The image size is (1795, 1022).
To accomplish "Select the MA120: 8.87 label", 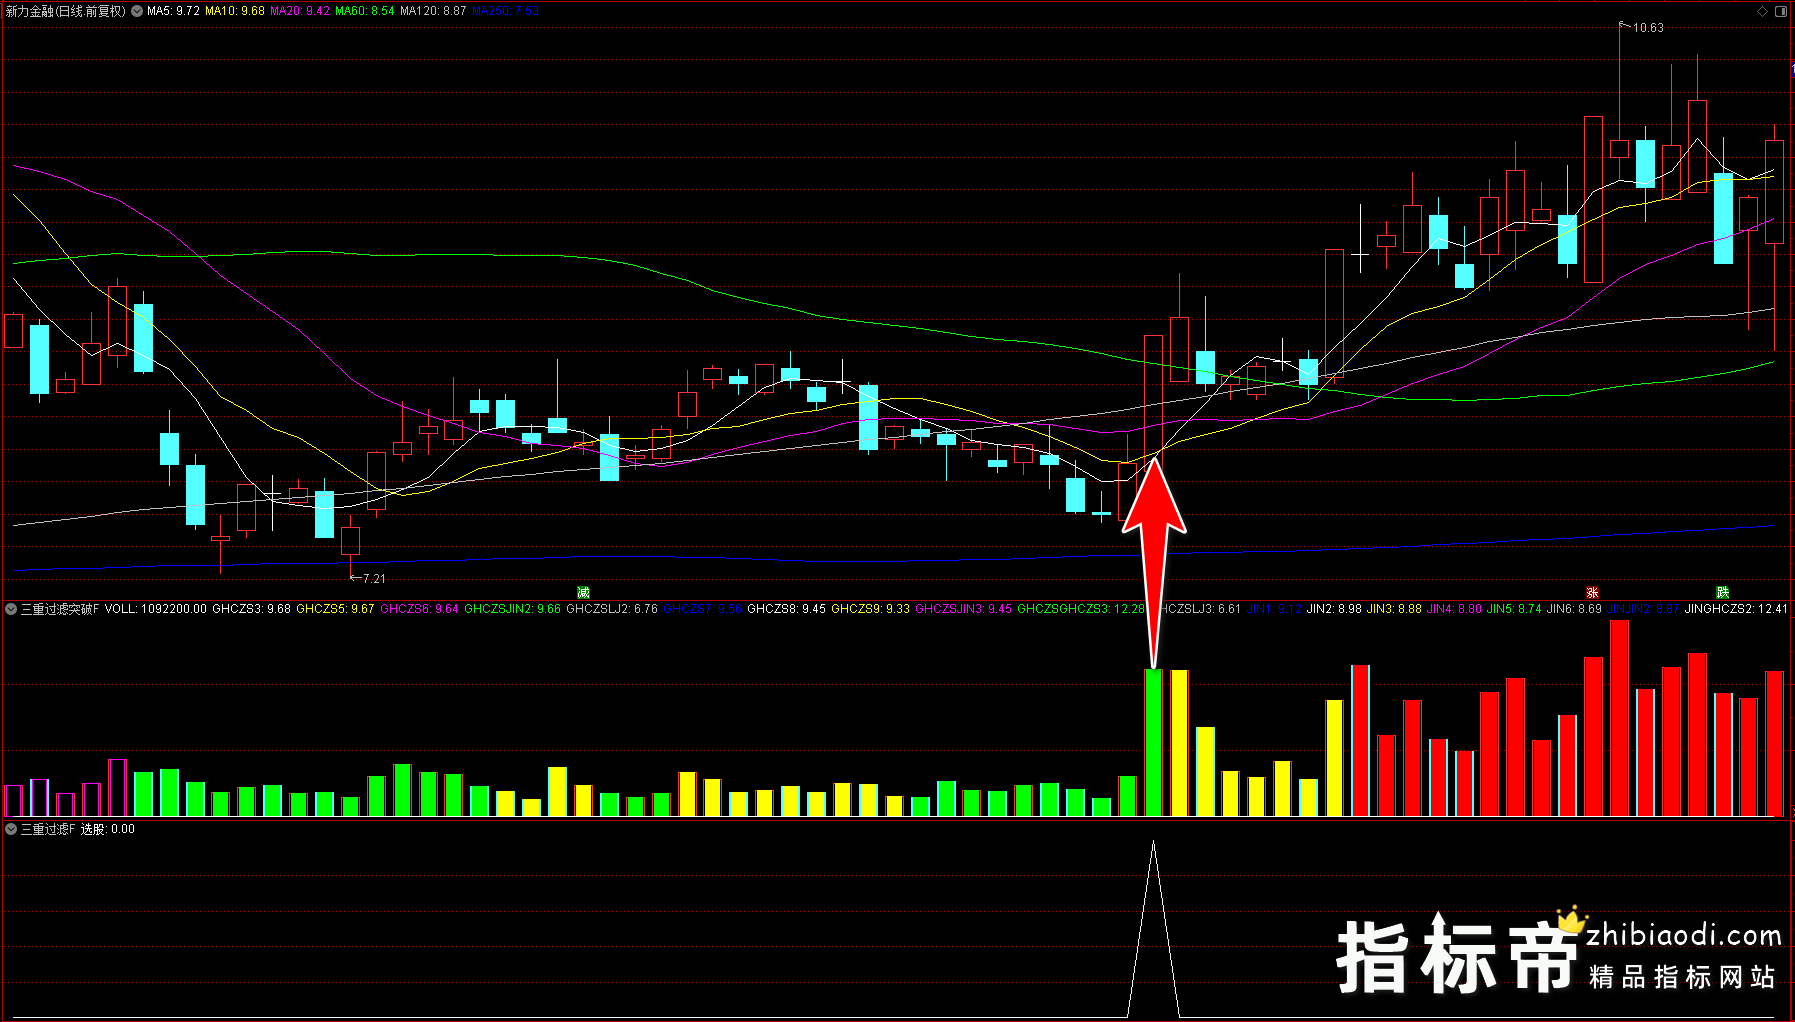I will (433, 11).
